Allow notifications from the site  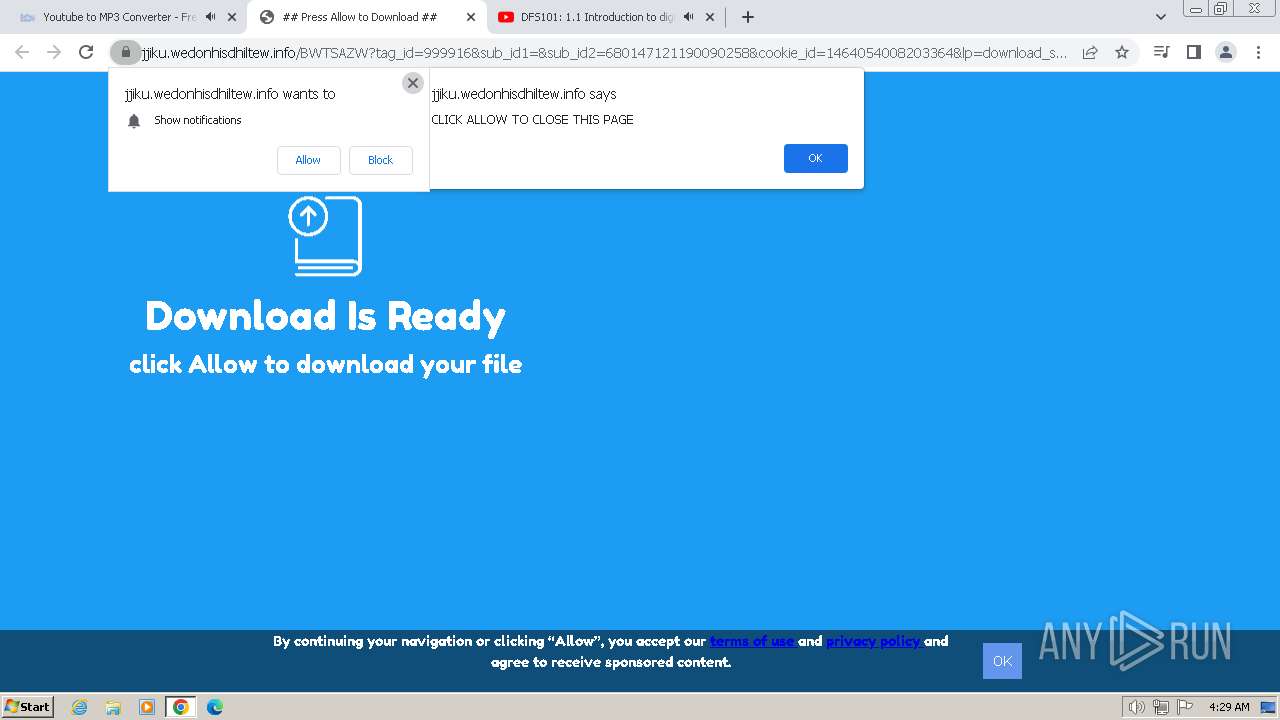click(x=308, y=160)
